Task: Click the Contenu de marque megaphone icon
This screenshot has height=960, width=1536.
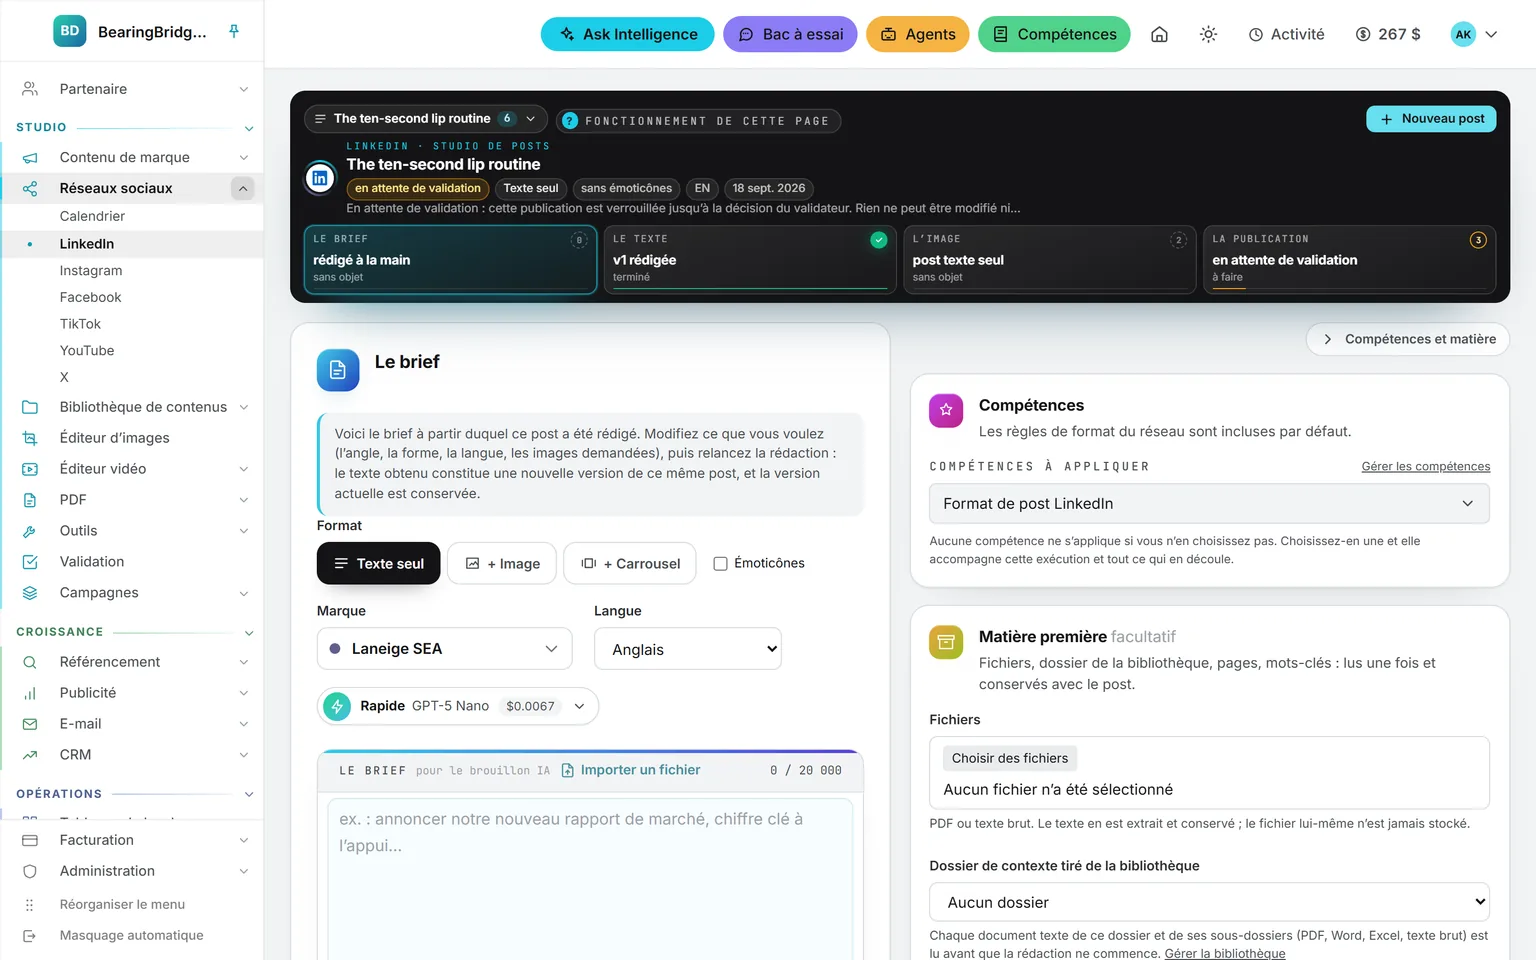Action: click(30, 158)
